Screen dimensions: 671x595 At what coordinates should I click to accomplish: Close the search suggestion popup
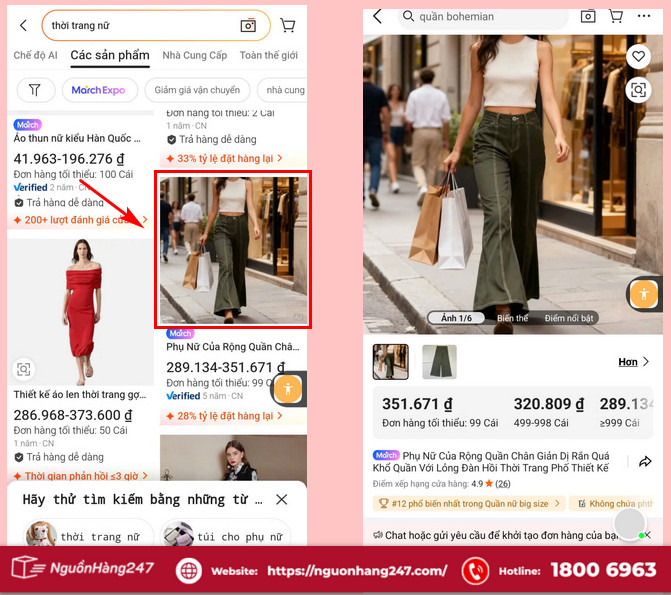pyautogui.click(x=281, y=499)
